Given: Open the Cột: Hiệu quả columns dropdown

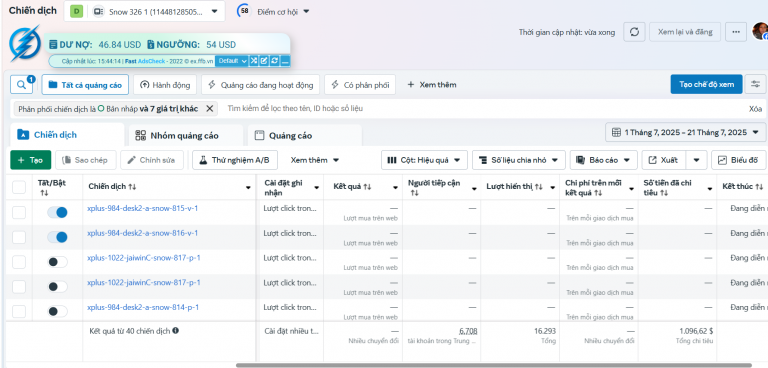Looking at the screenshot, I should tap(424, 160).
